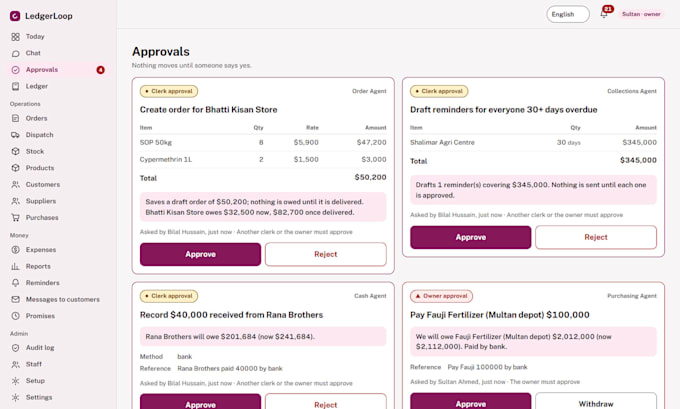Screen dimensions: 680x409
Task: Click the $345,000 reminders total
Action: [638, 160]
